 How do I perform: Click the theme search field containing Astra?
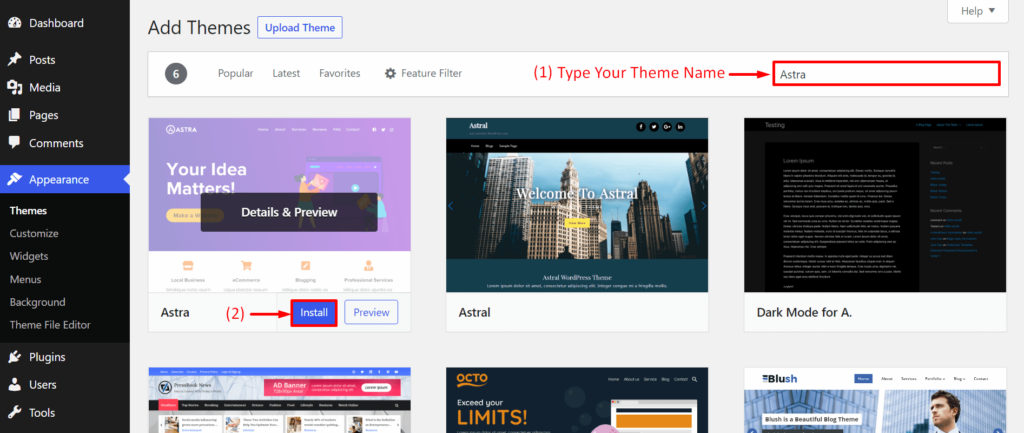(886, 74)
